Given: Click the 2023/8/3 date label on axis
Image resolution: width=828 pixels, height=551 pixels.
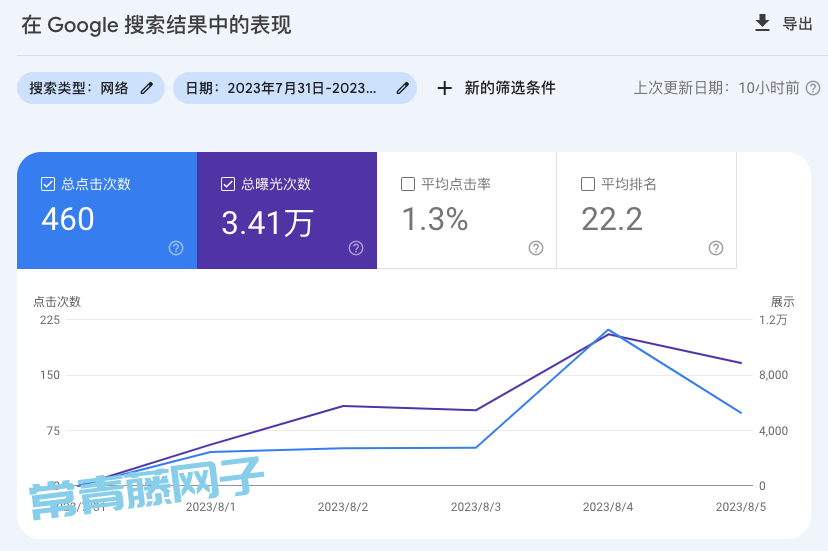Looking at the screenshot, I should coord(475,507).
